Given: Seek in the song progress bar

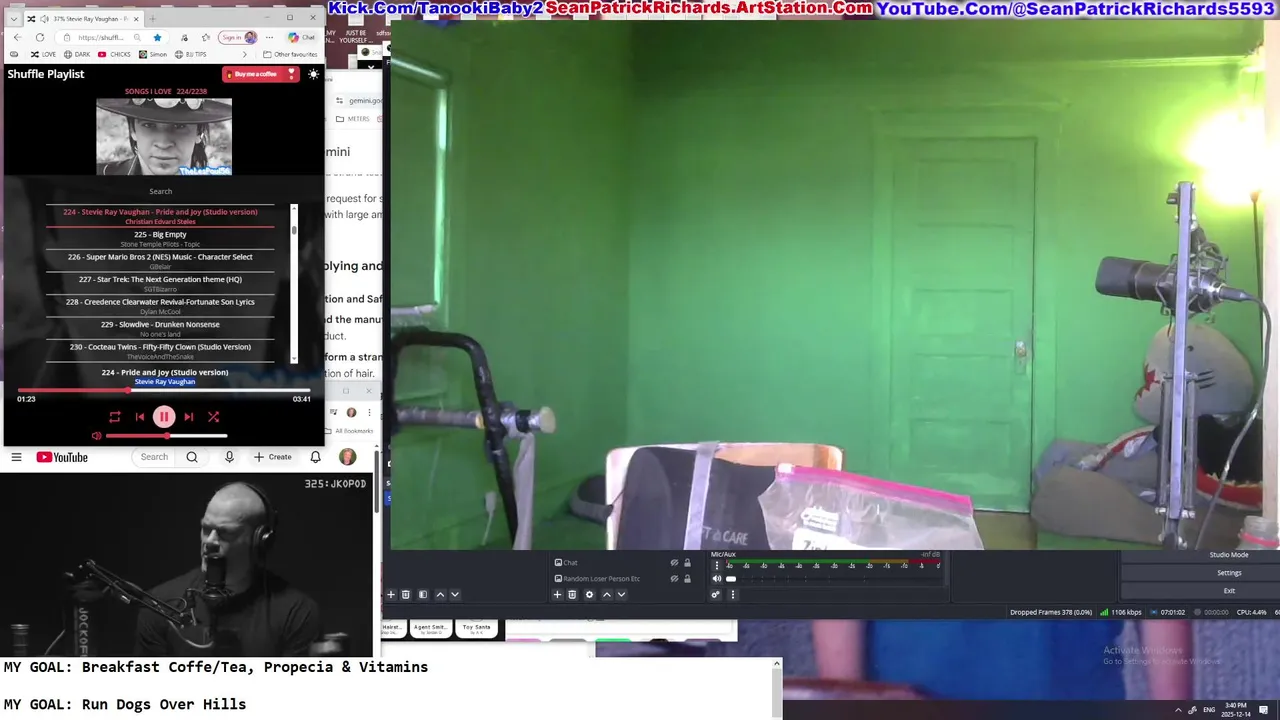Looking at the screenshot, I should pos(164,390).
